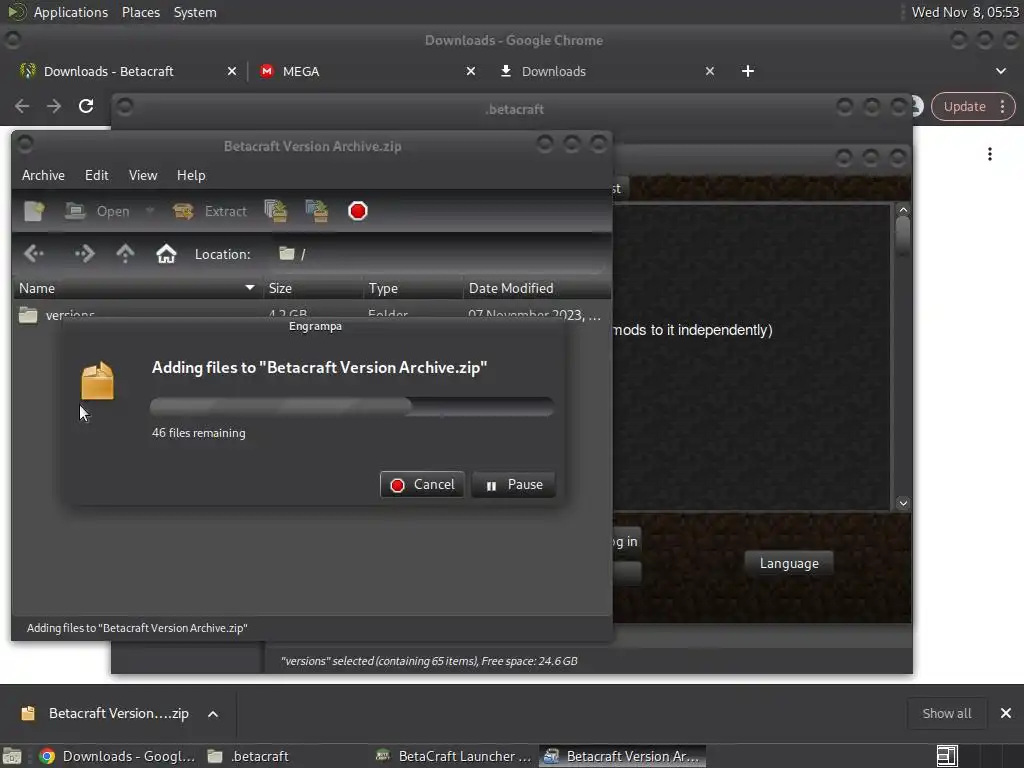Screen dimensions: 1024x768
Task: Open the System menu
Action: [x=195, y=12]
